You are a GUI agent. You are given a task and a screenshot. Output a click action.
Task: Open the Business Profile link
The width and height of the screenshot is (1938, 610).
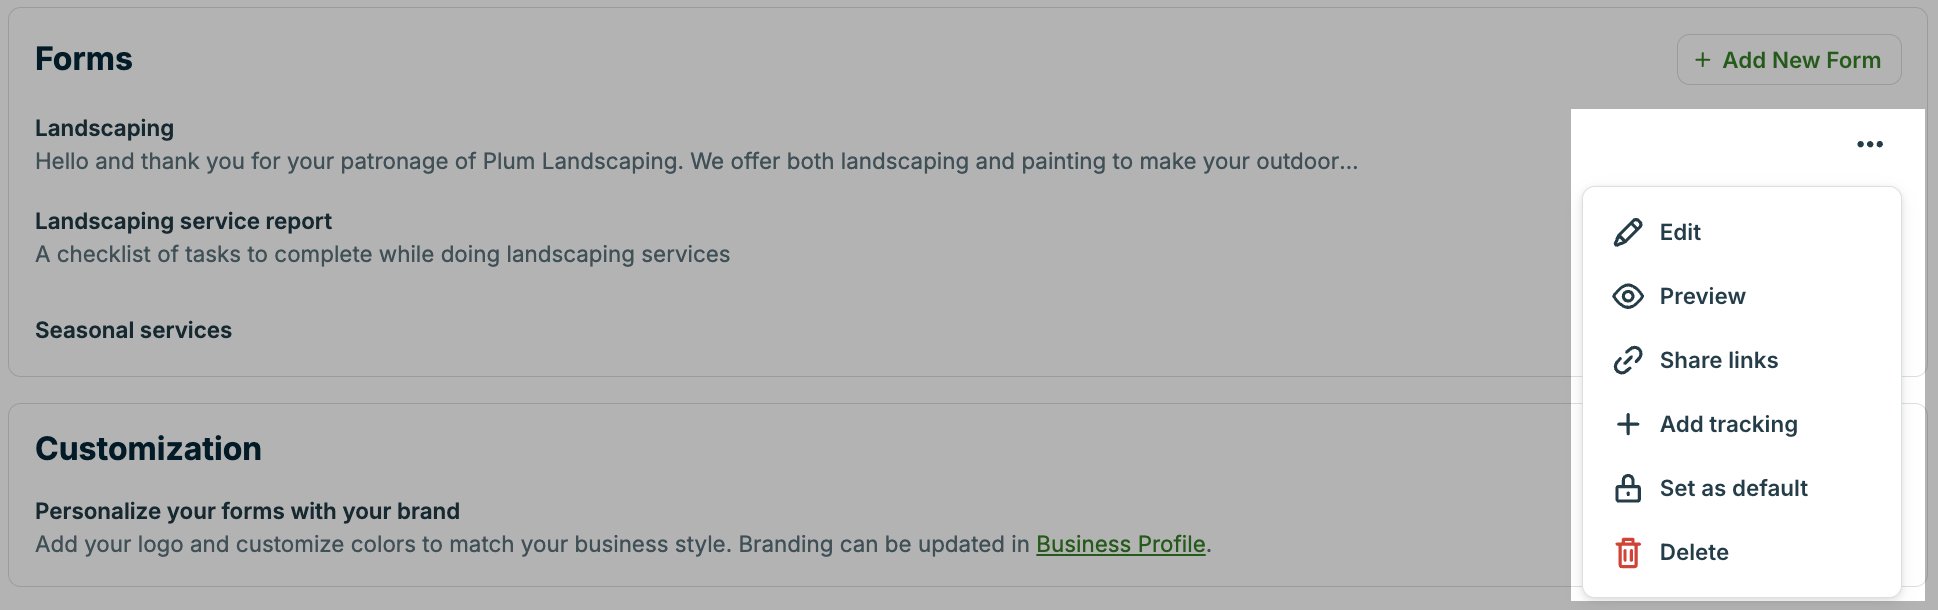pyautogui.click(x=1120, y=544)
